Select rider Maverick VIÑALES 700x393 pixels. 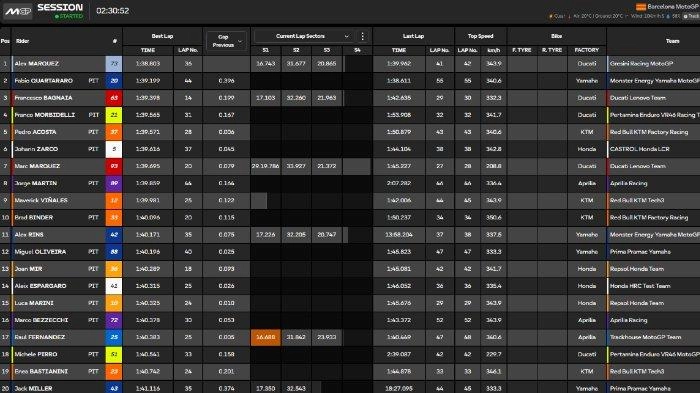coord(41,201)
